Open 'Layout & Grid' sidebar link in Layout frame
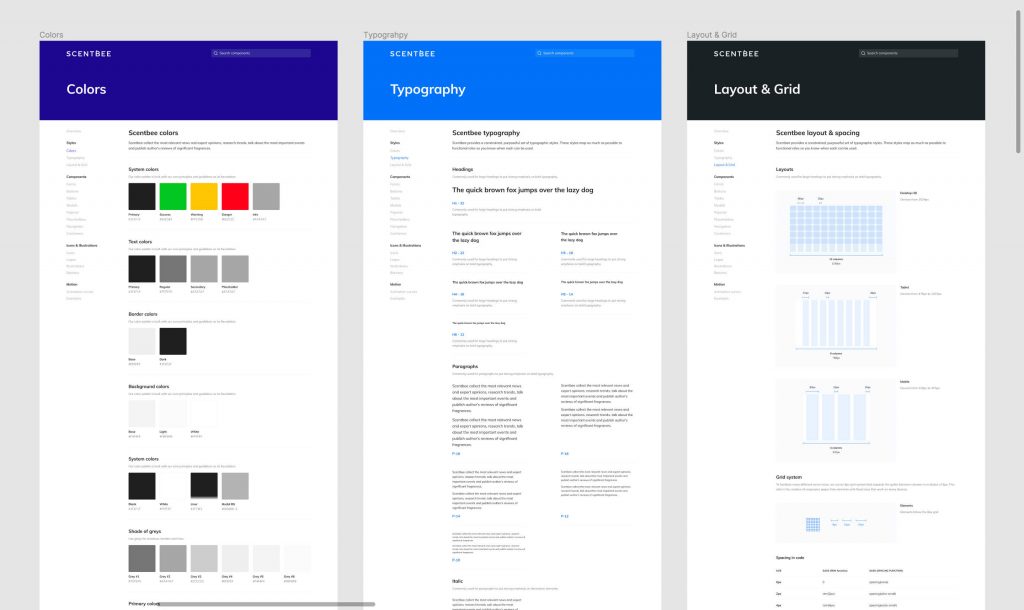The image size is (1024, 610). click(724, 165)
